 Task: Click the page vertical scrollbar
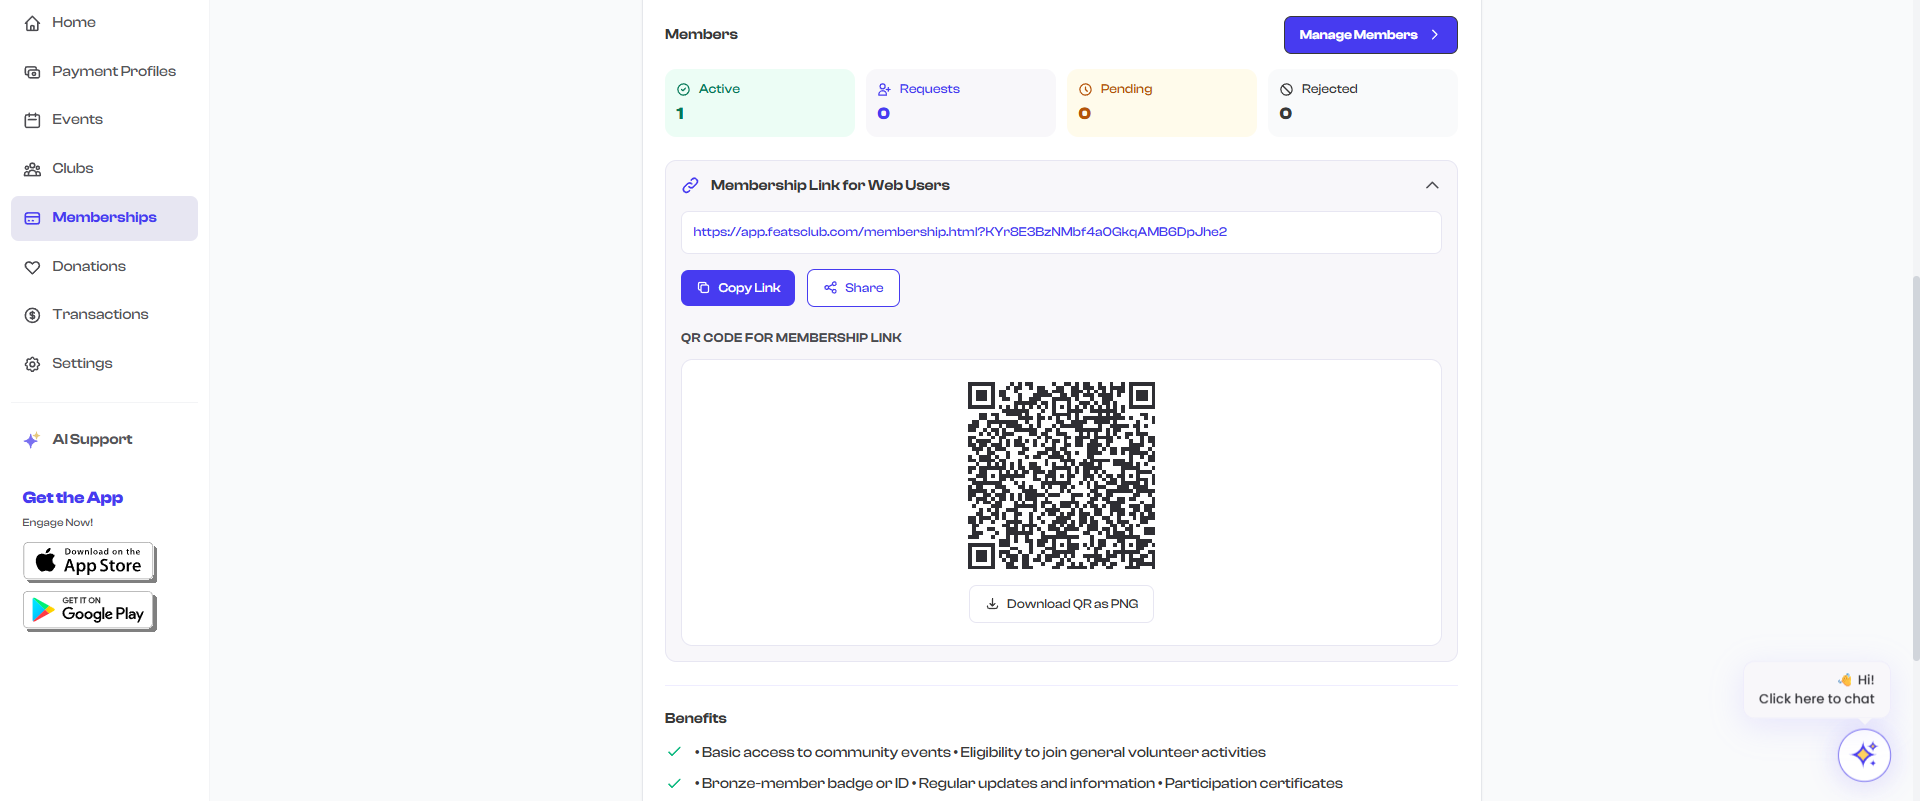[1915, 468]
